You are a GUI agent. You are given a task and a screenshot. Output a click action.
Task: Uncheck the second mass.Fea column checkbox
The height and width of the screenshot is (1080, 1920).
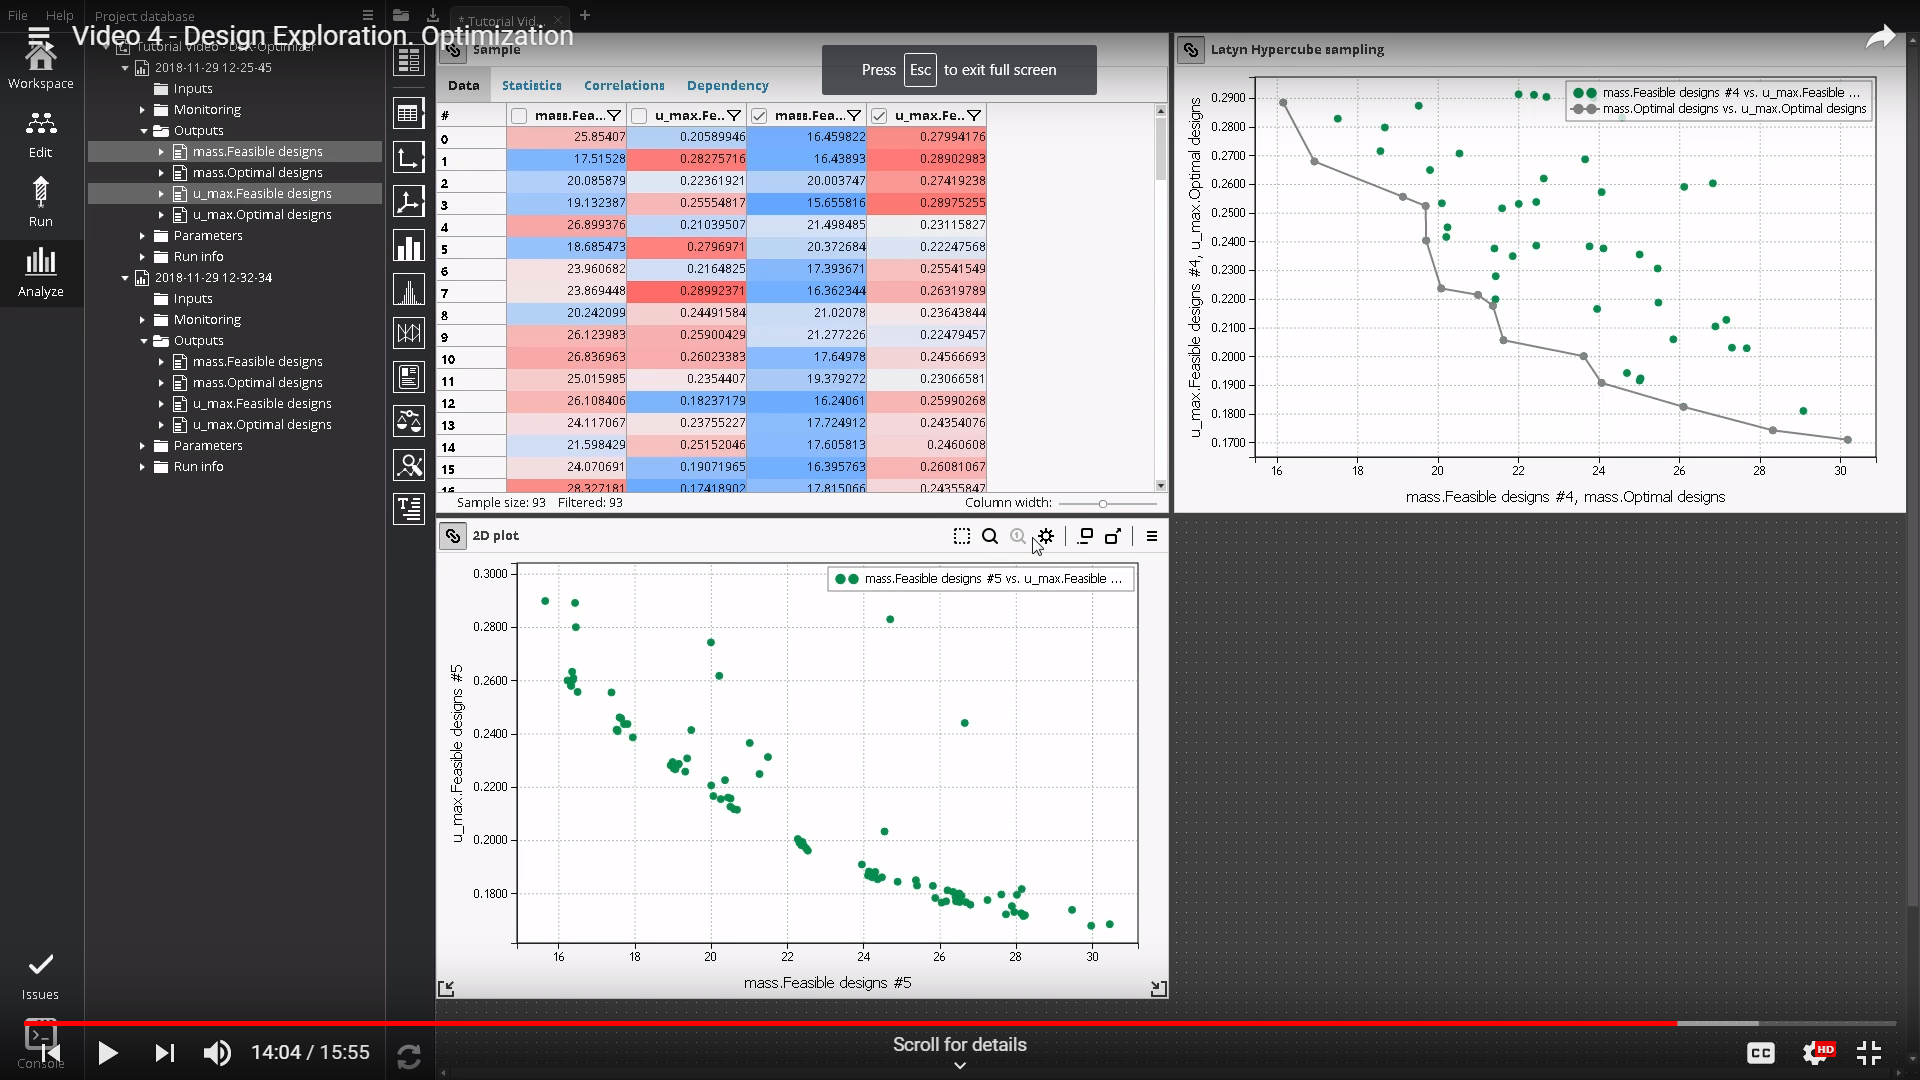click(x=759, y=116)
